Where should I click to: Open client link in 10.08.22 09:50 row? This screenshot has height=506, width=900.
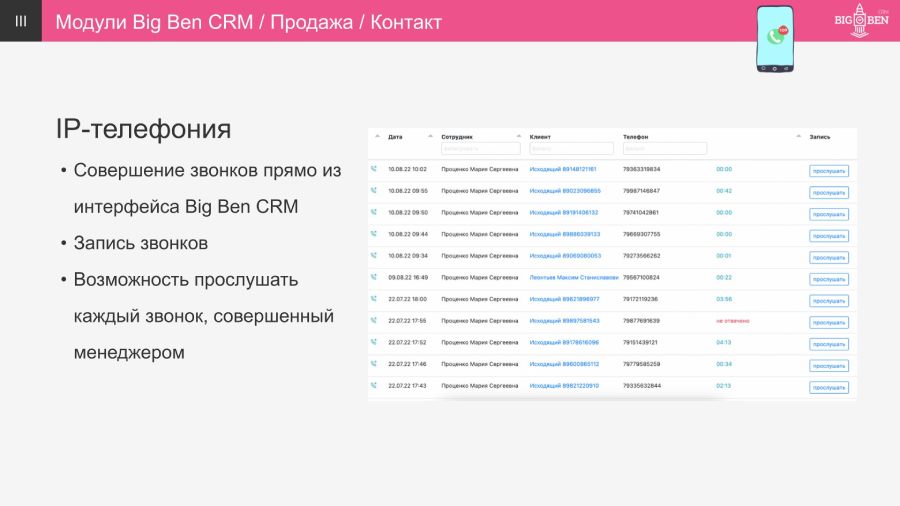coord(564,212)
